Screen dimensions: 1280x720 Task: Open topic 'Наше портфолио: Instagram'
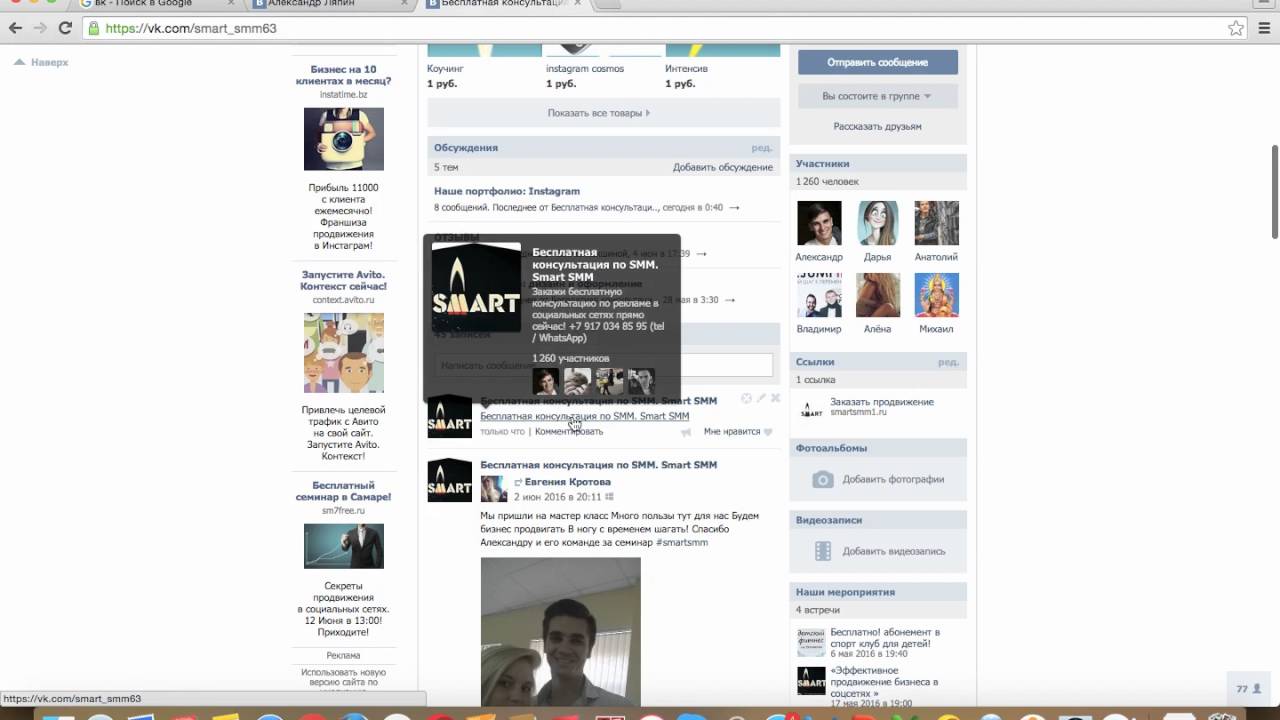click(x=507, y=191)
